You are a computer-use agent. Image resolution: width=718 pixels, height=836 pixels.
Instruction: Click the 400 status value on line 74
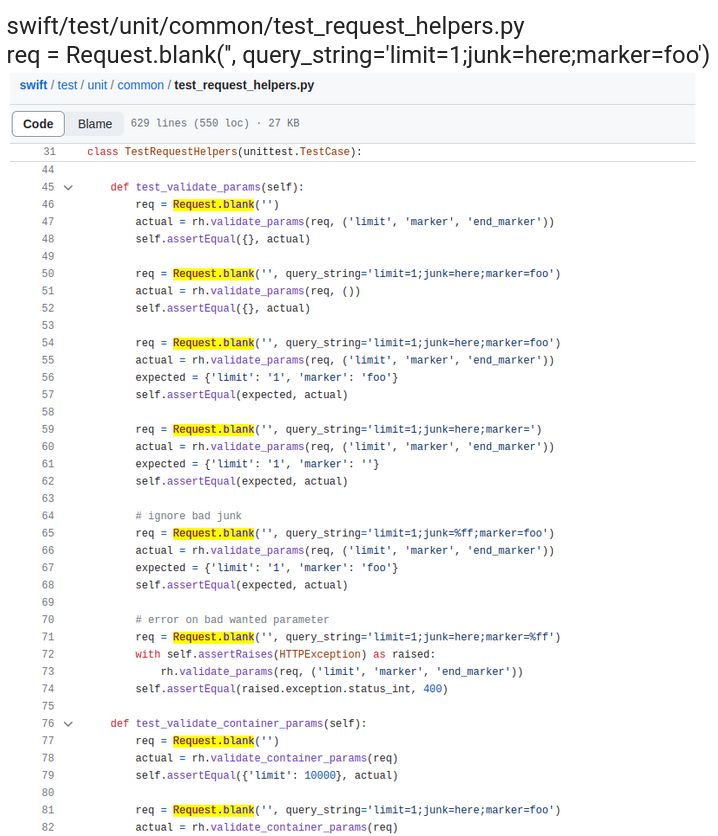(433, 689)
